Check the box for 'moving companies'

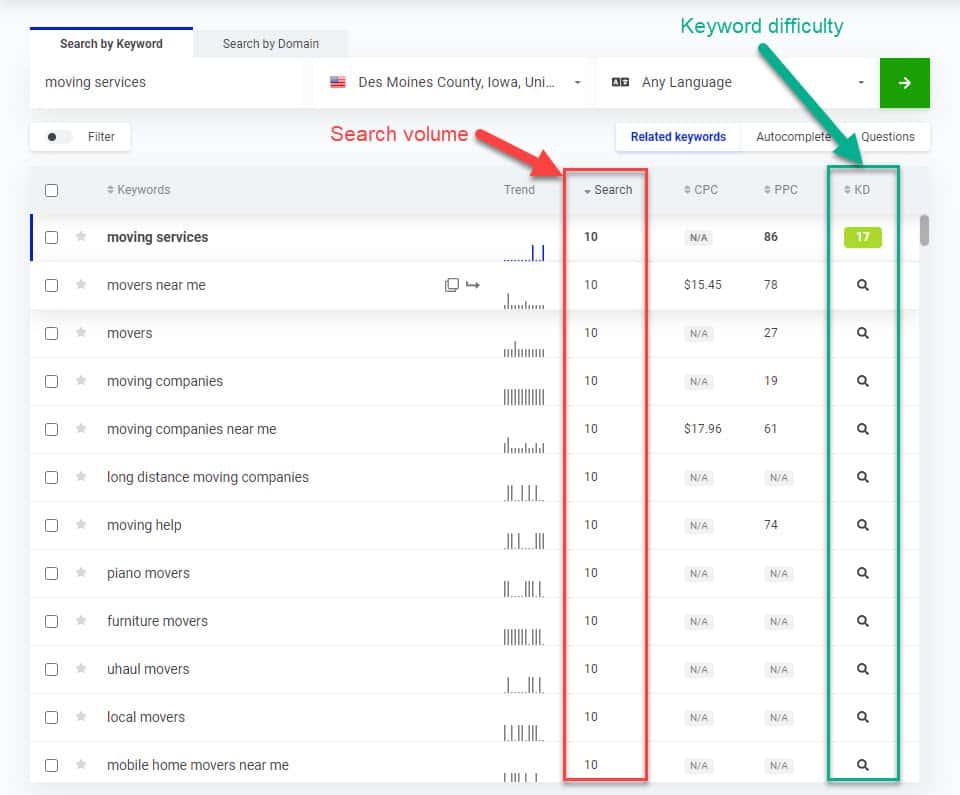(52, 381)
